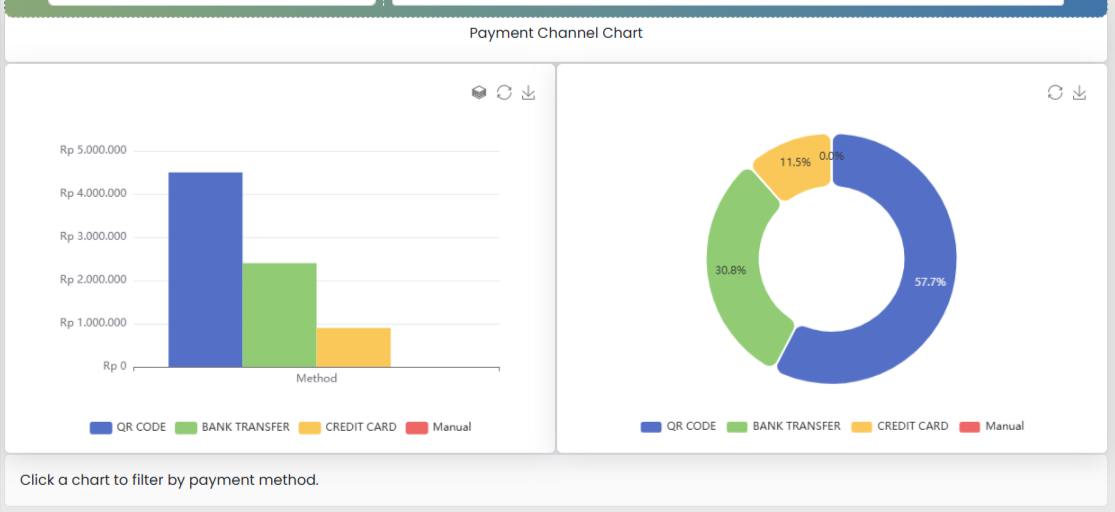The width and height of the screenshot is (1115, 512).
Task: Toggle Manual legend under bar chart
Action: (x=438, y=427)
